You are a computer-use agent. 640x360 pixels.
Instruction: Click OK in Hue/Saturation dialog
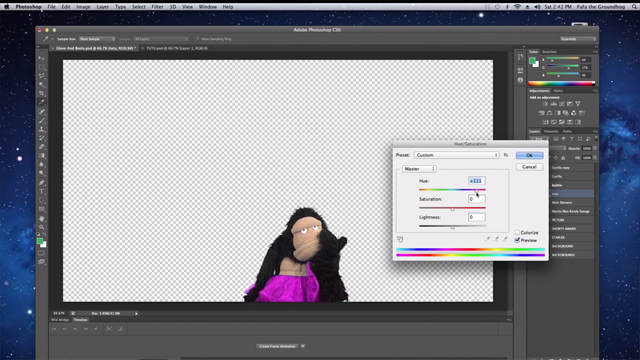529,155
